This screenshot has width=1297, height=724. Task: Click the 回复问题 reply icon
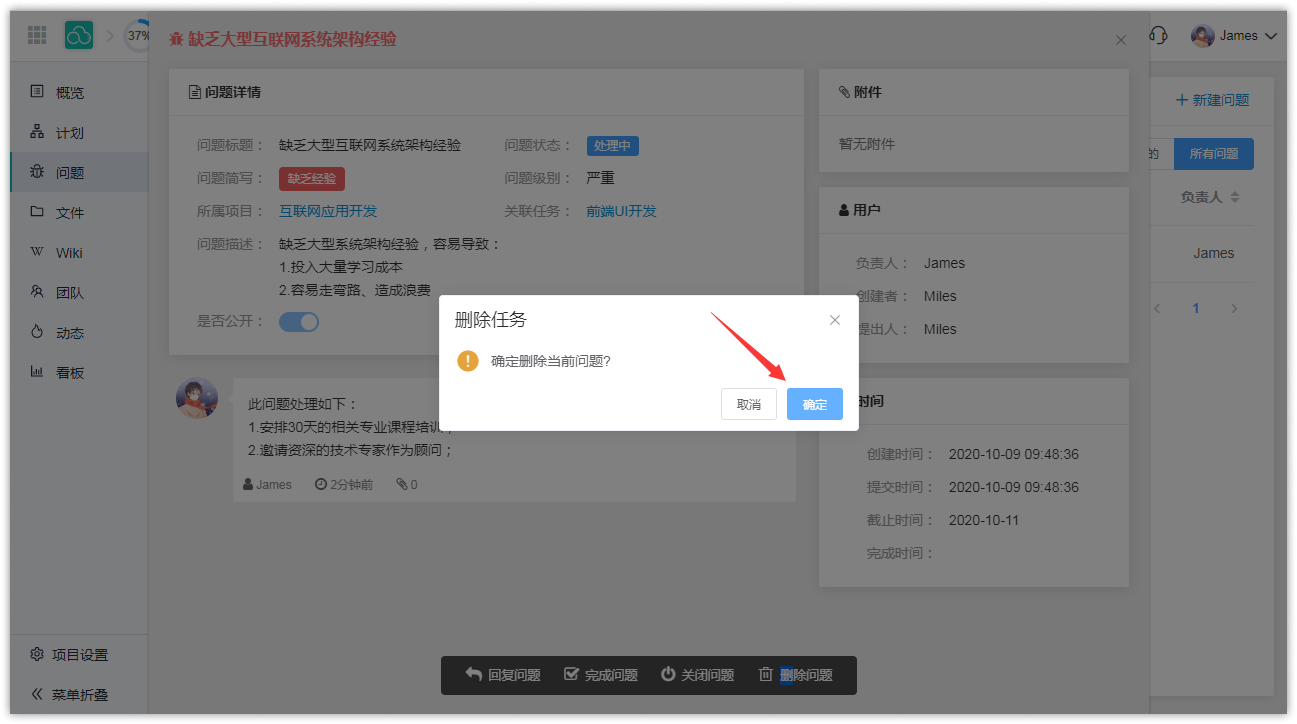click(474, 674)
